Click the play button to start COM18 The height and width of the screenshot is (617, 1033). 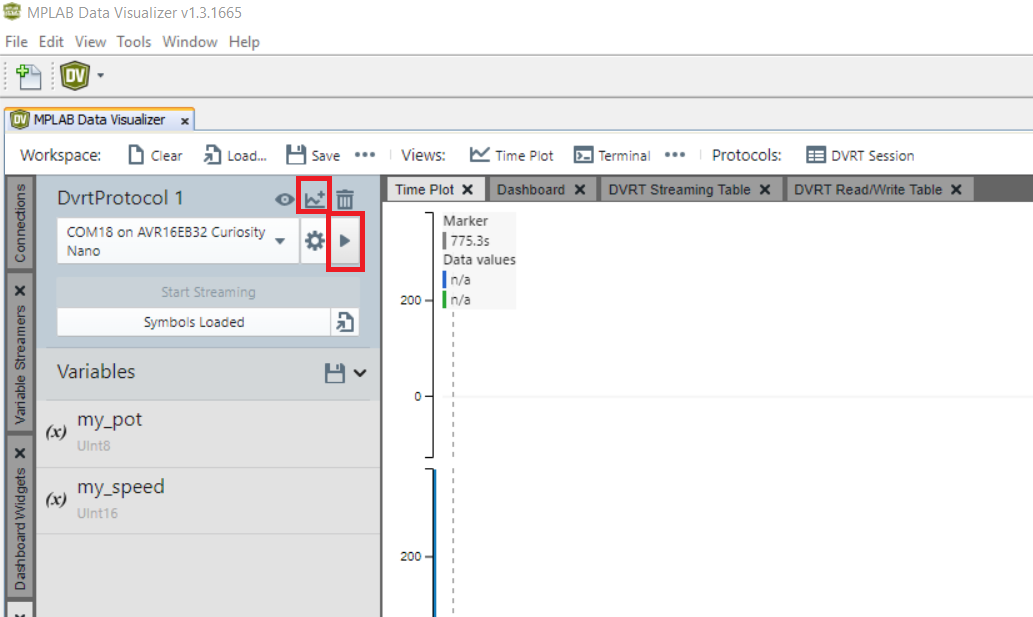pyautogui.click(x=345, y=241)
